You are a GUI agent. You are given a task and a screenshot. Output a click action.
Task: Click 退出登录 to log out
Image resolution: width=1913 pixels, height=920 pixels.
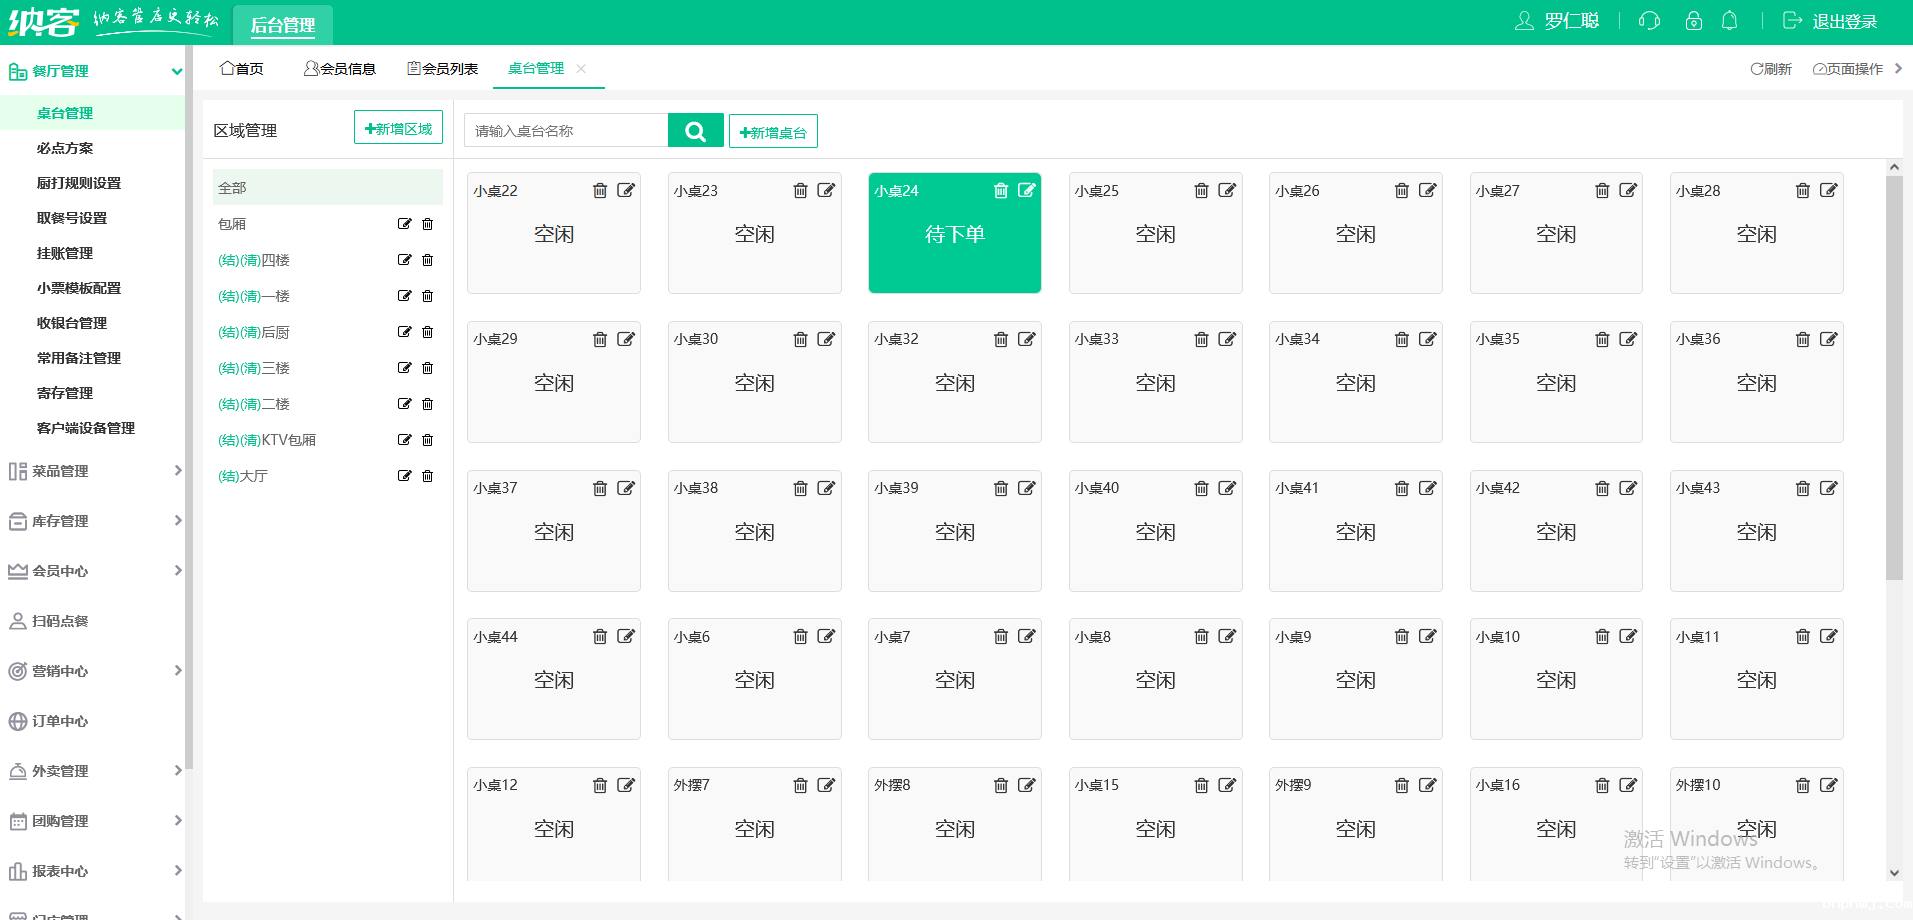click(x=1830, y=21)
